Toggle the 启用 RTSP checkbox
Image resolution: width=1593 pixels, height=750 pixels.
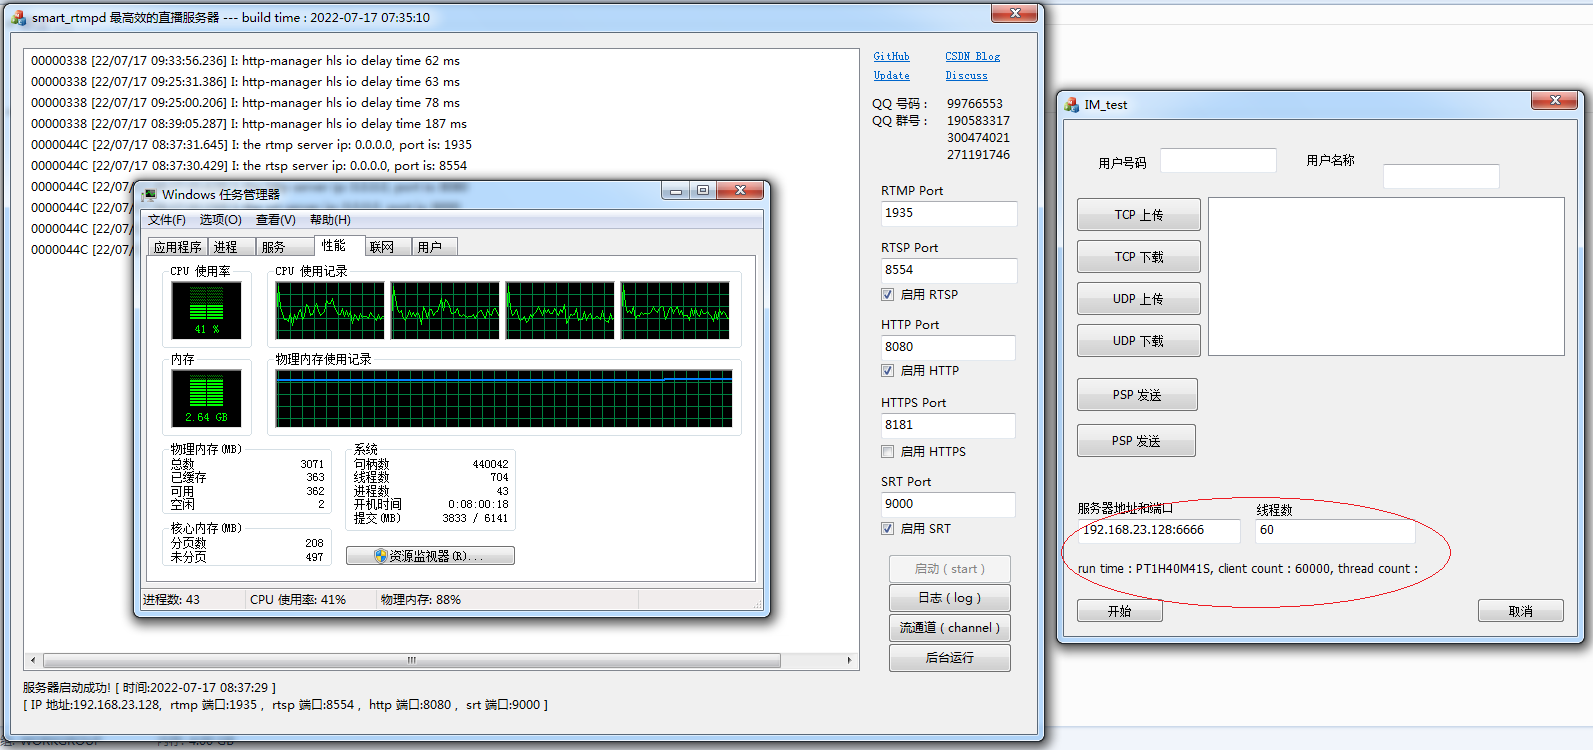(887, 294)
